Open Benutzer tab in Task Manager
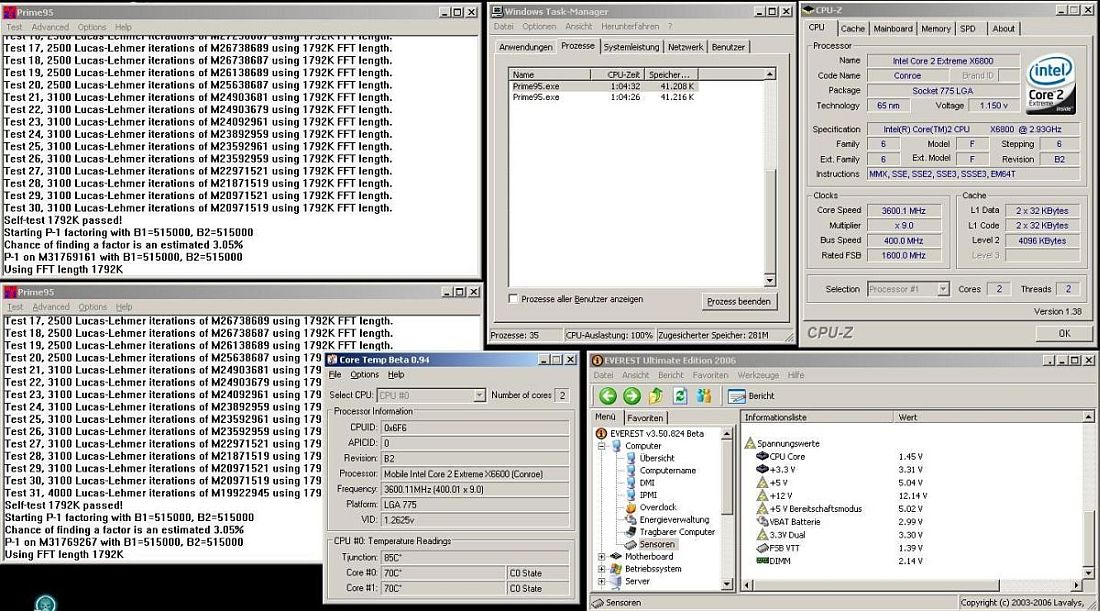The image size is (1100, 611). (728, 47)
